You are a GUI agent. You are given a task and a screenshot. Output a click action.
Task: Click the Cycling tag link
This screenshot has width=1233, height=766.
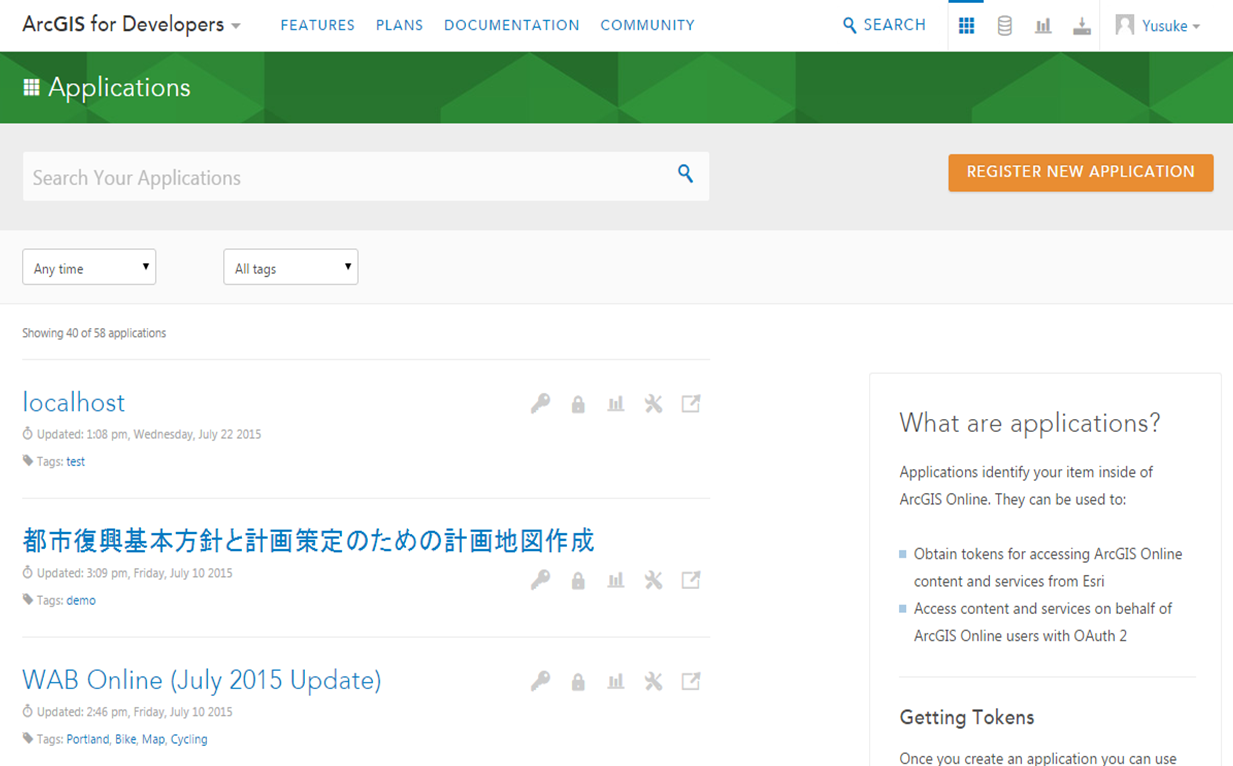click(189, 740)
